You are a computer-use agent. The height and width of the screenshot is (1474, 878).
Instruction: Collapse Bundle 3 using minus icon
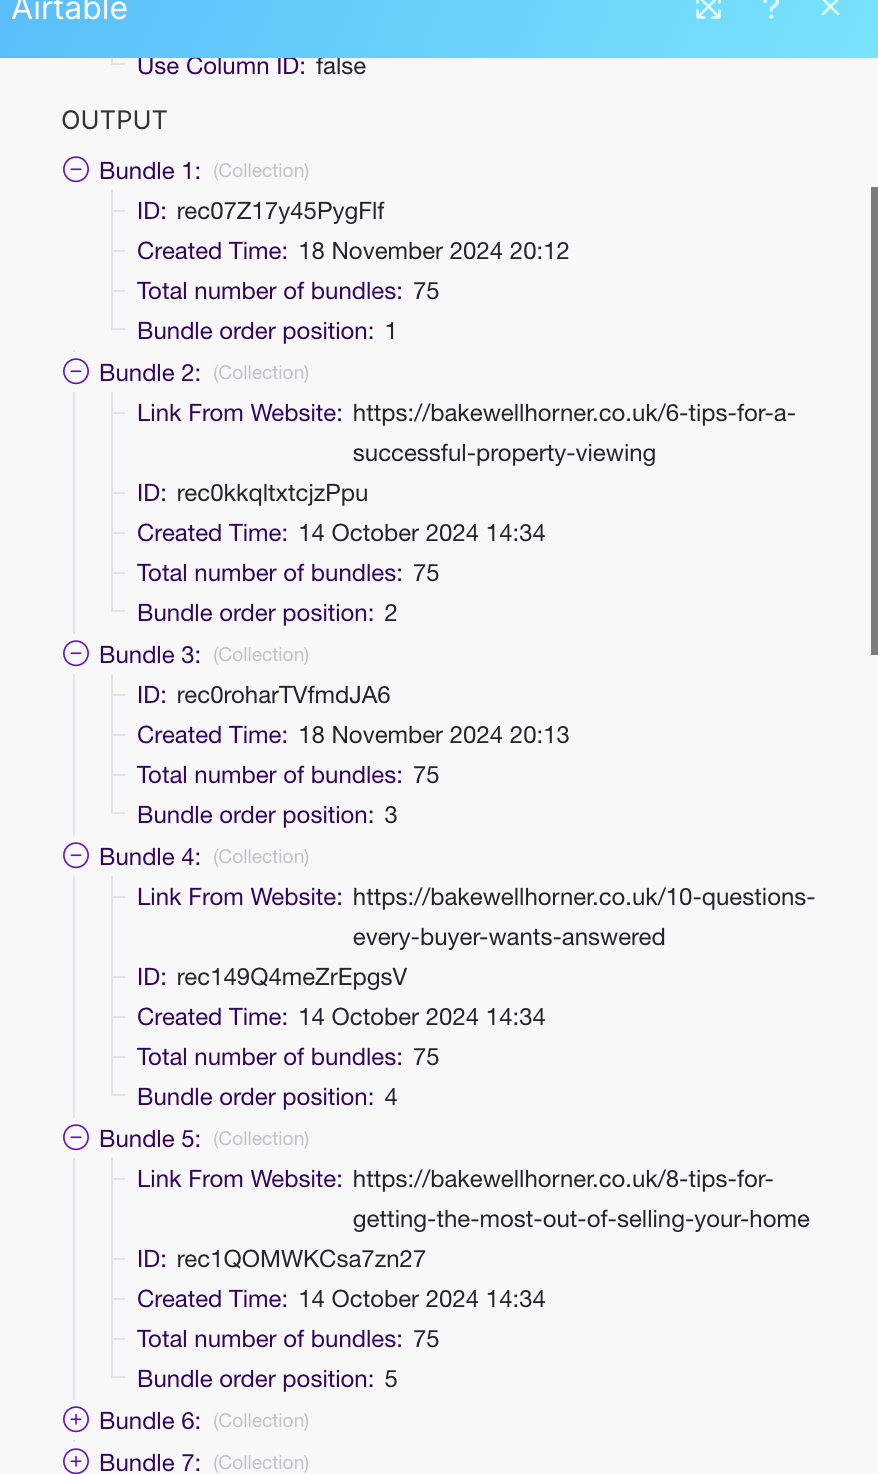click(x=76, y=654)
